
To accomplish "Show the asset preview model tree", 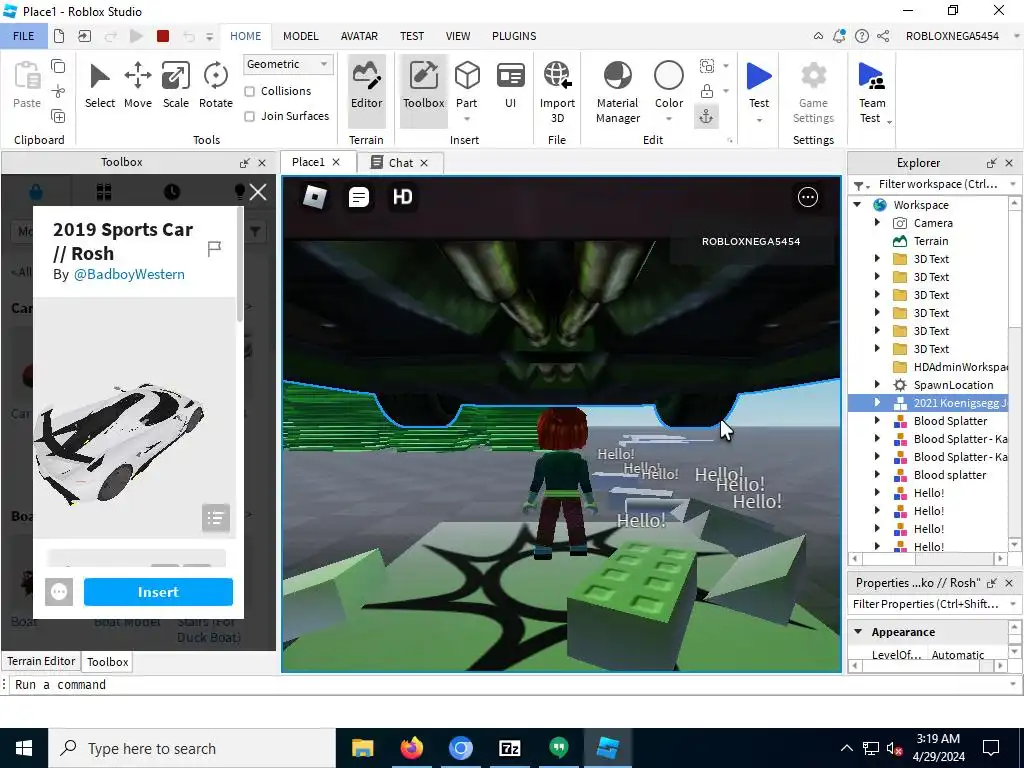I will coord(216,519).
